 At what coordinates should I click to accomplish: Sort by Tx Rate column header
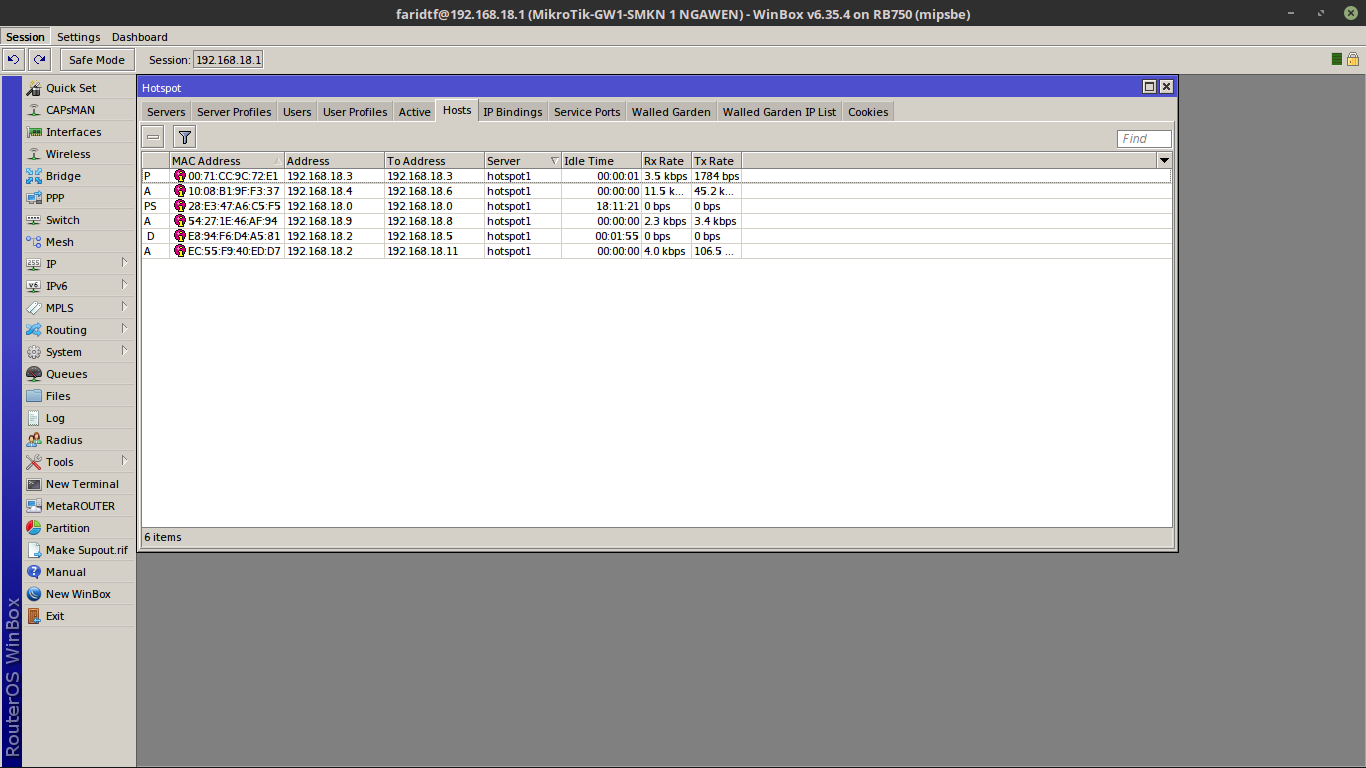coord(716,160)
